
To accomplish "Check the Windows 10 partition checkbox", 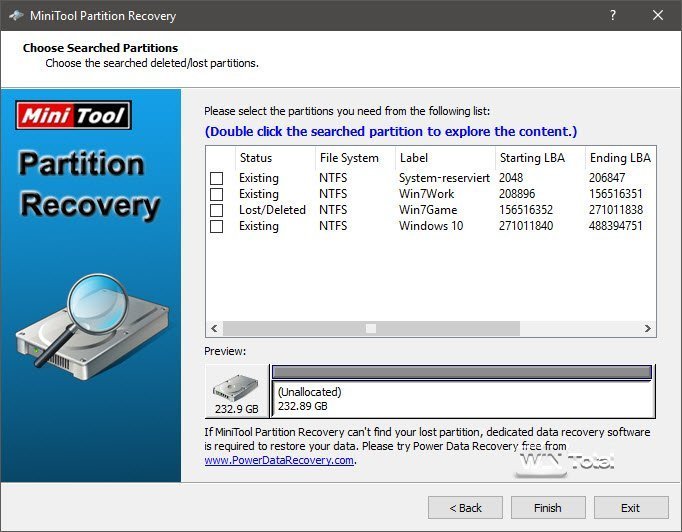I will tap(216, 226).
